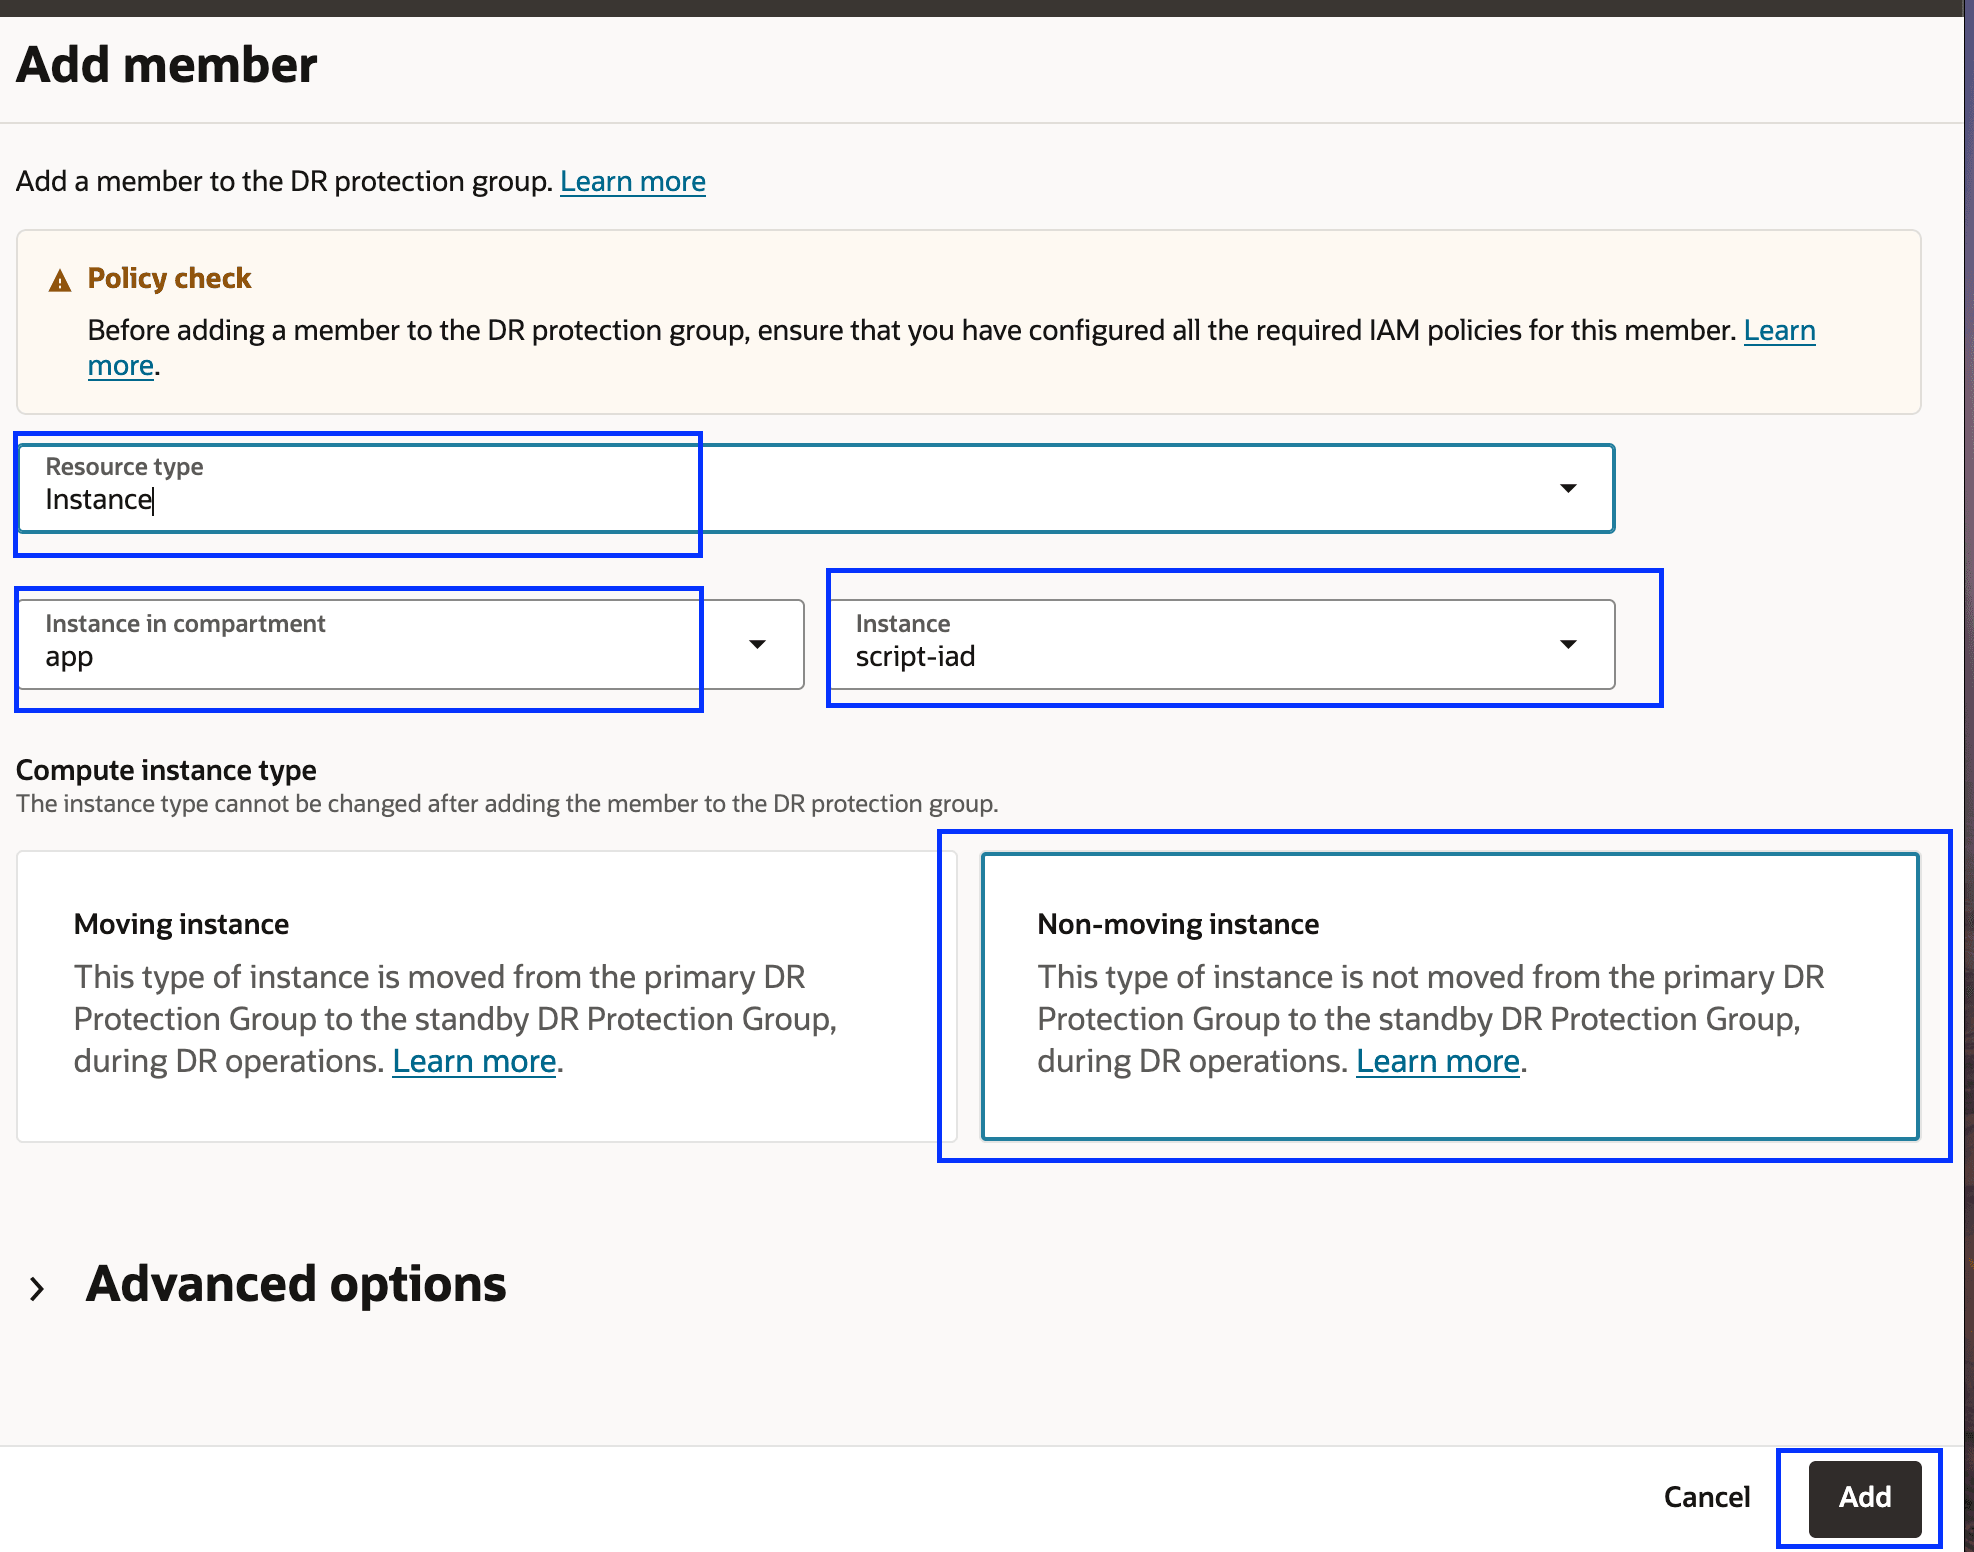Open Learn more link beside DR protection group

pos(632,182)
